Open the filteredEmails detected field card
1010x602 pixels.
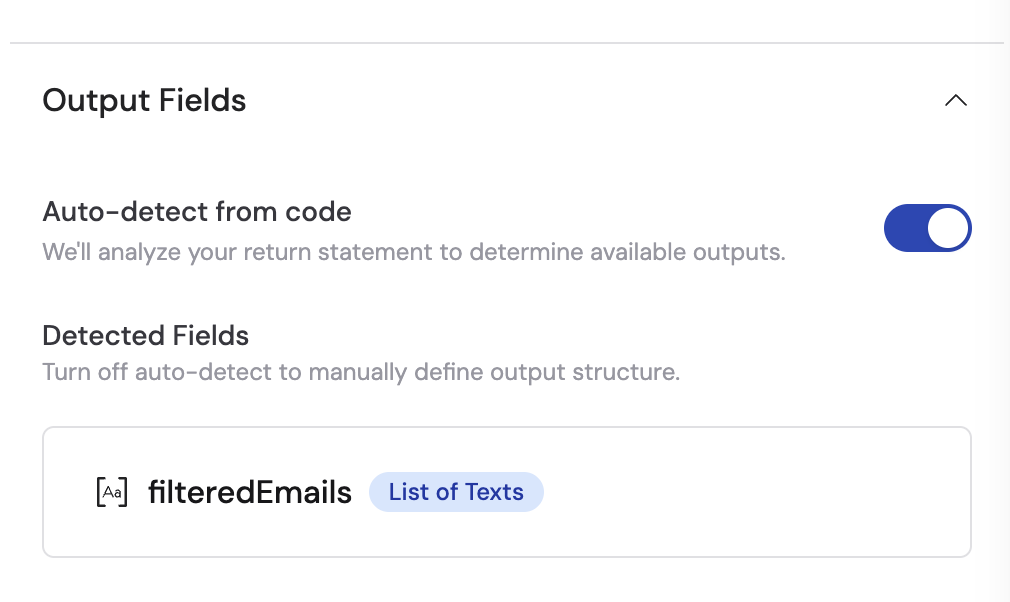pos(506,491)
